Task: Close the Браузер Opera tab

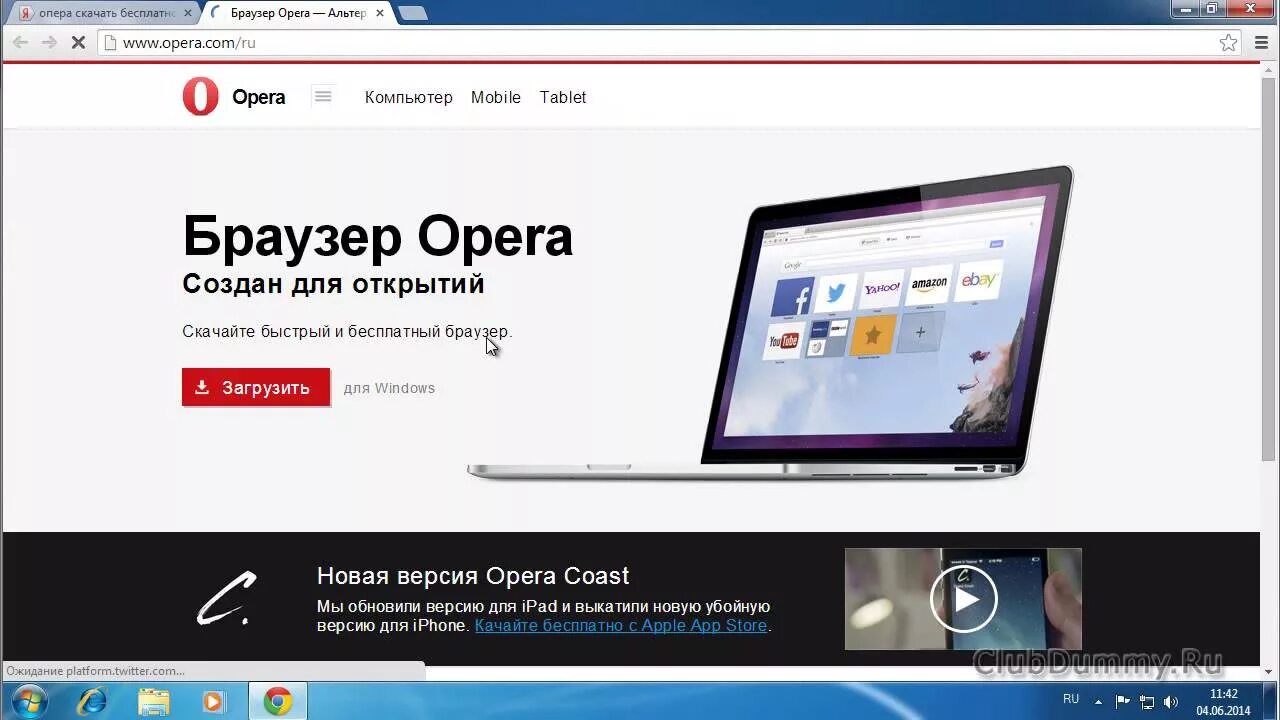Action: tap(380, 13)
